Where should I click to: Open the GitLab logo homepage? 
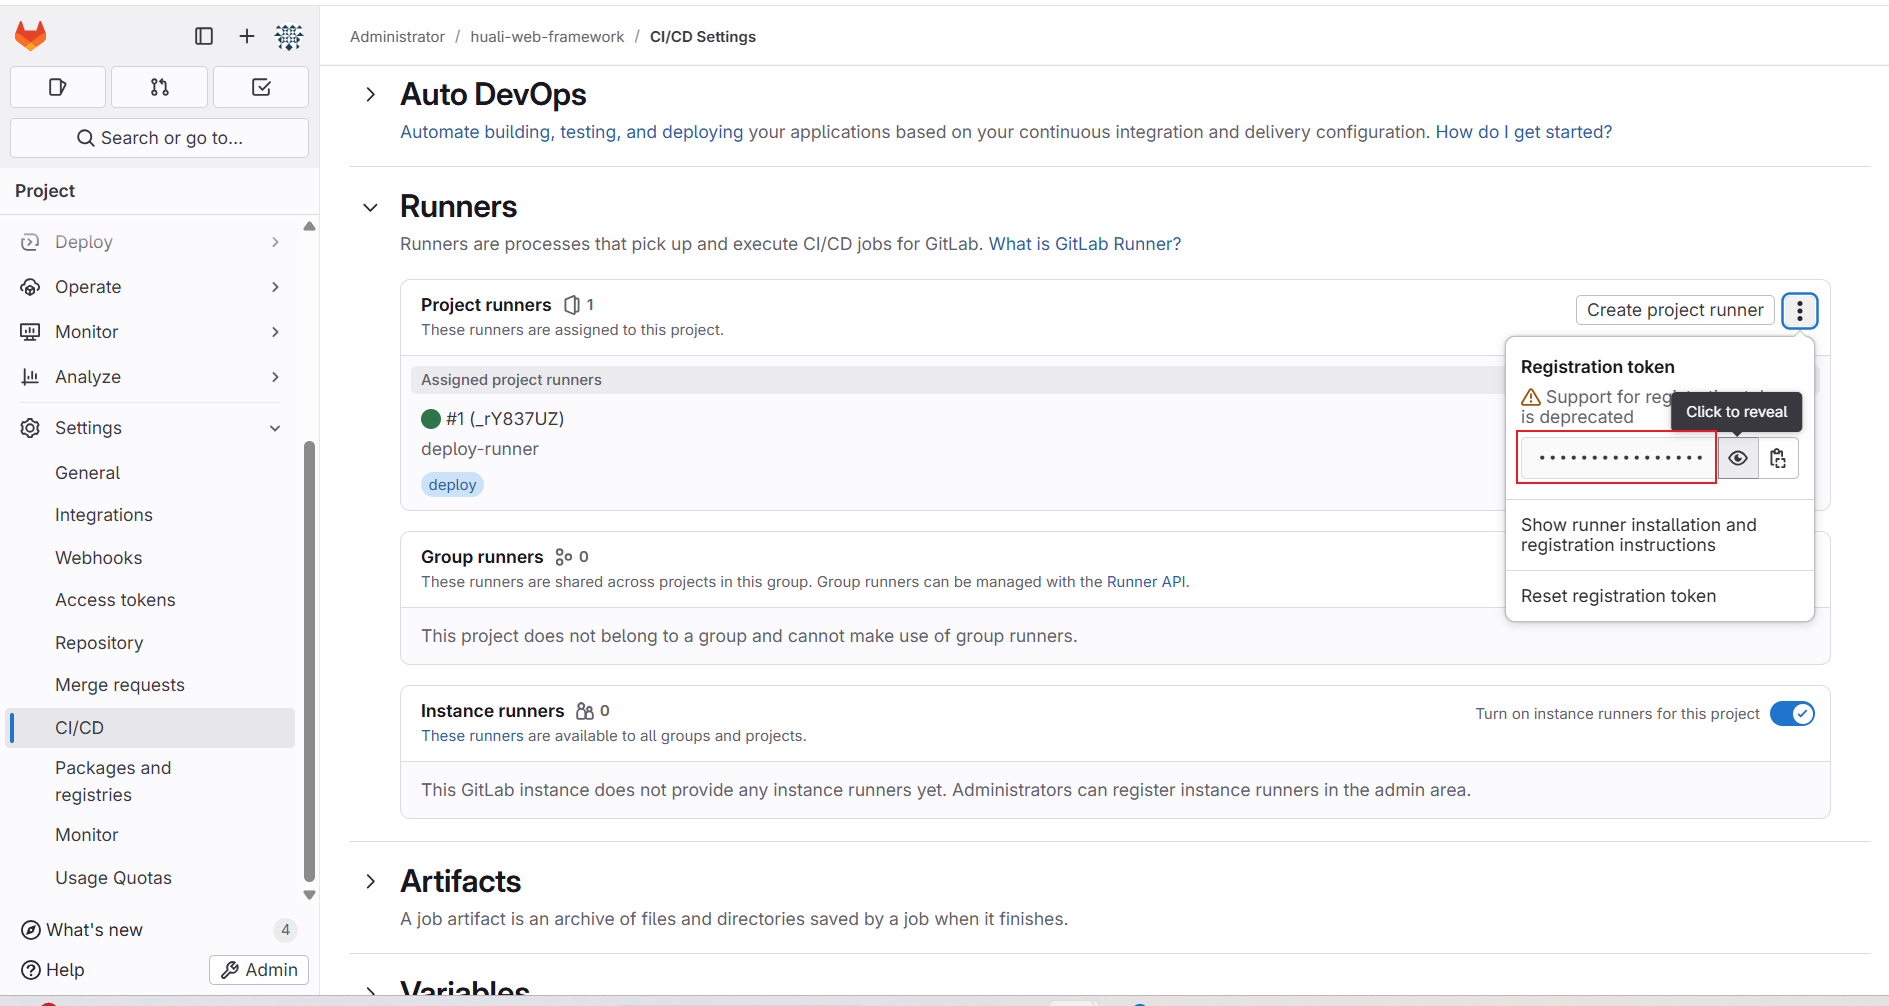[30, 36]
